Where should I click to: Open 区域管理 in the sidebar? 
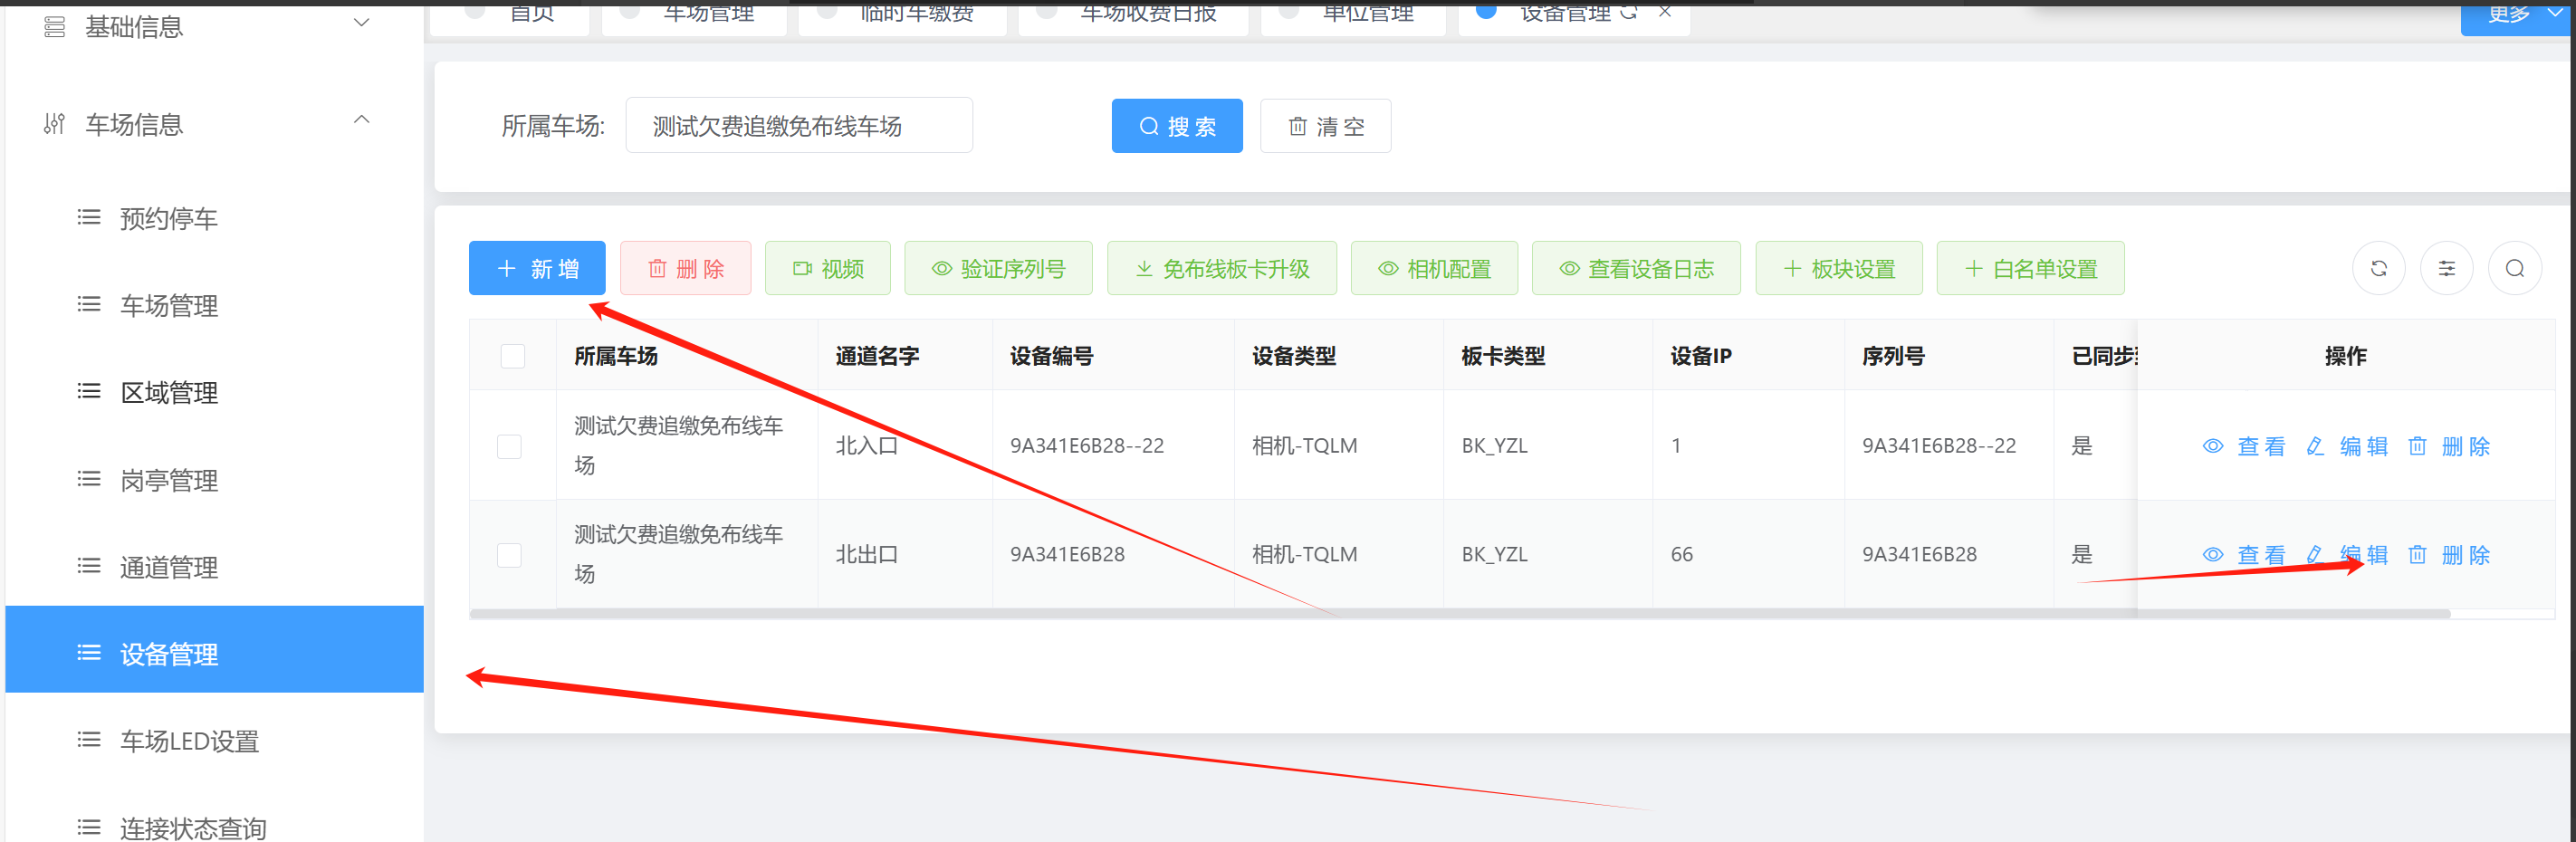(214, 392)
